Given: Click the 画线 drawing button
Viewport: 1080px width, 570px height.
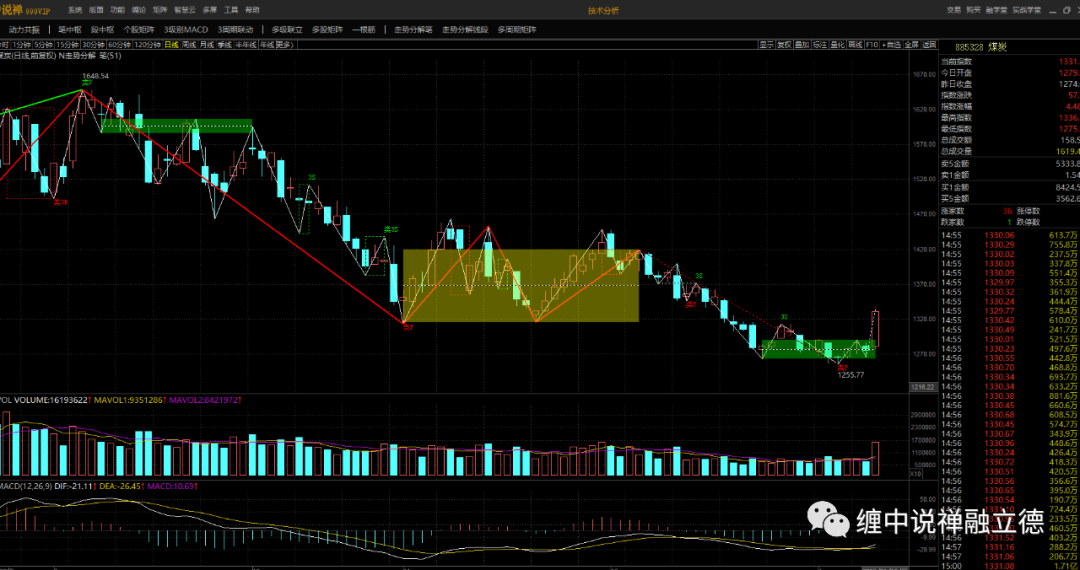Looking at the screenshot, I should point(855,45).
